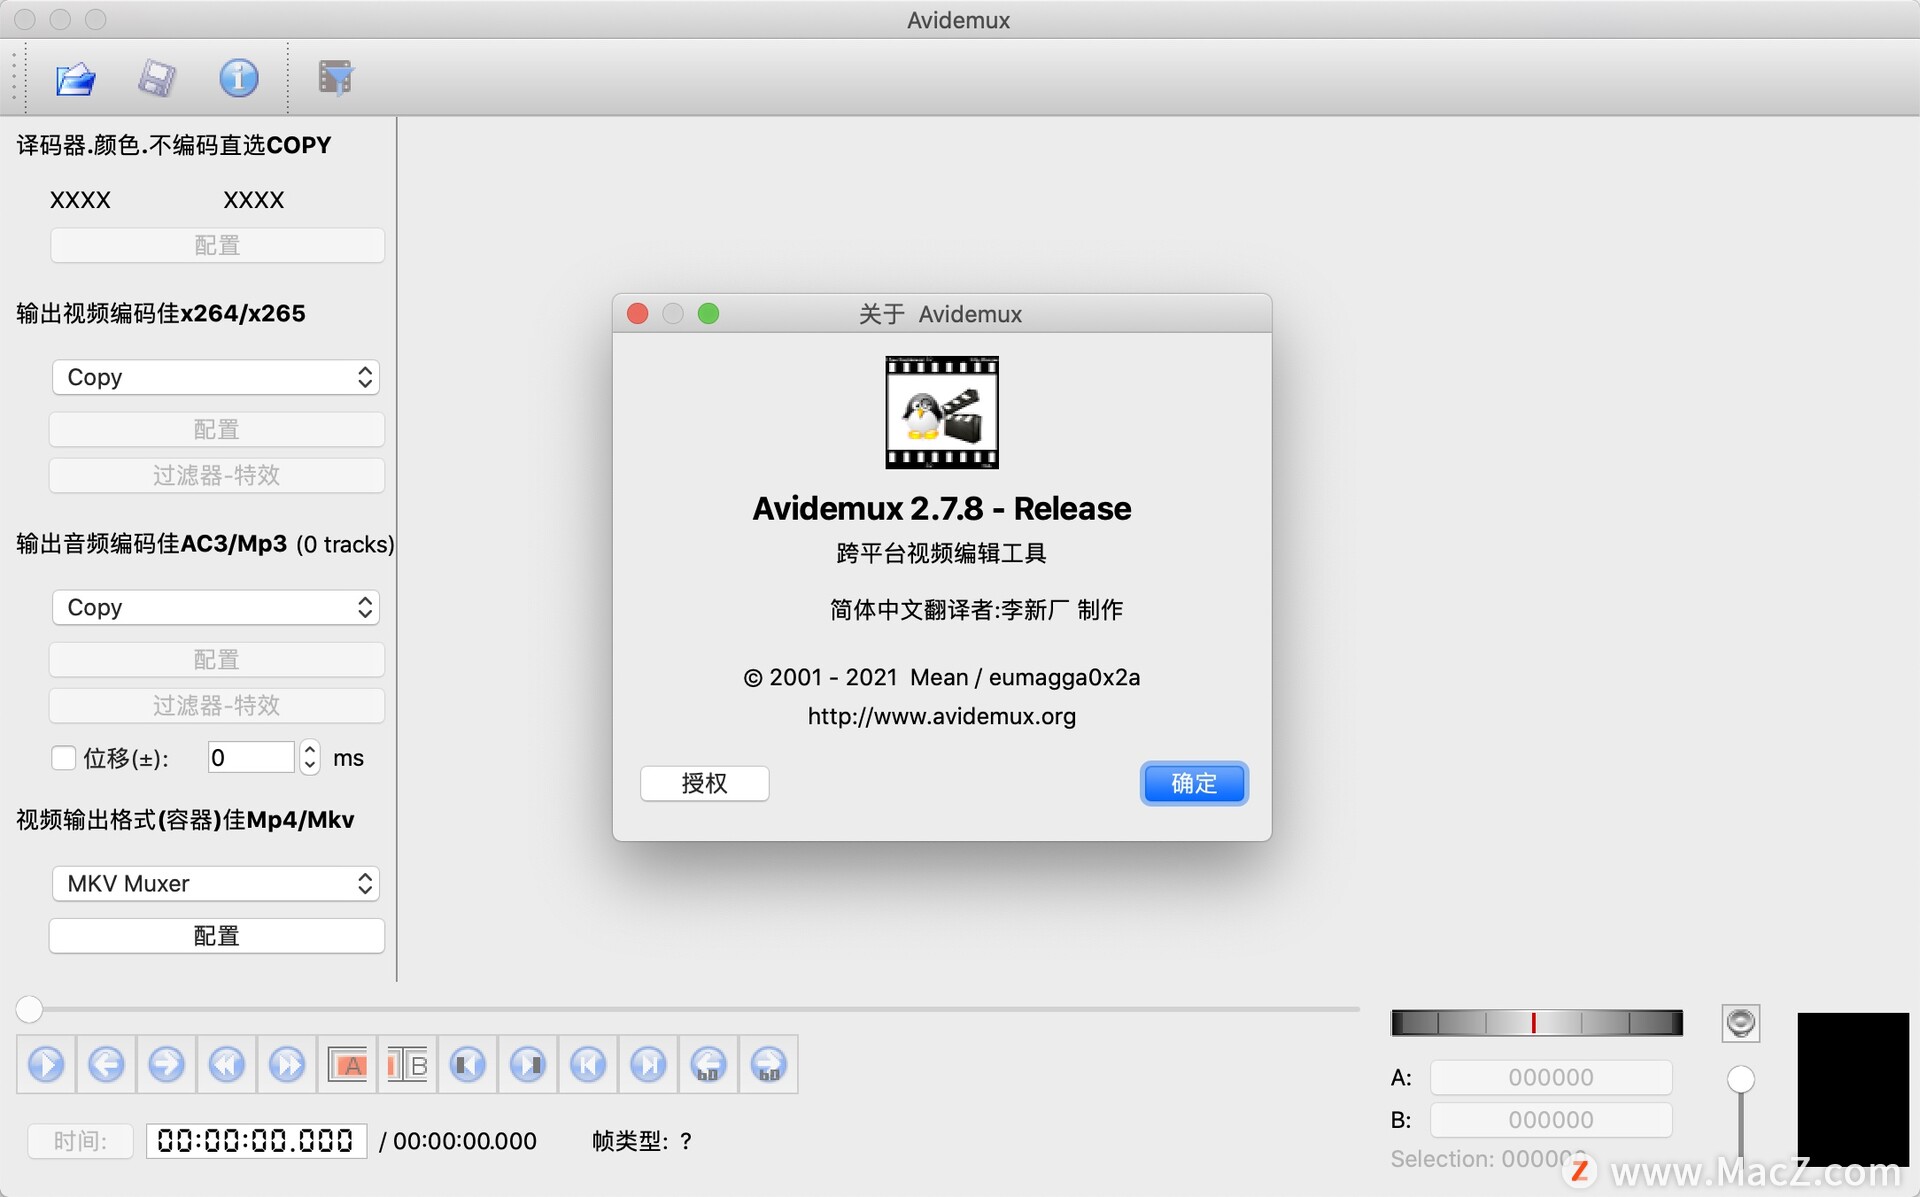
Task: Click 过滤器-特效 under audio output
Action: coord(216,705)
